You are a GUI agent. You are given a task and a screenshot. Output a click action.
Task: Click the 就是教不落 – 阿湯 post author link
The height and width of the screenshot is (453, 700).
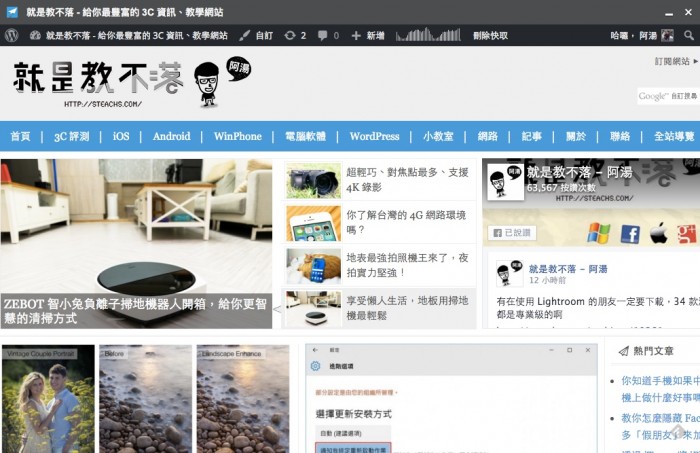pyautogui.click(x=568, y=269)
